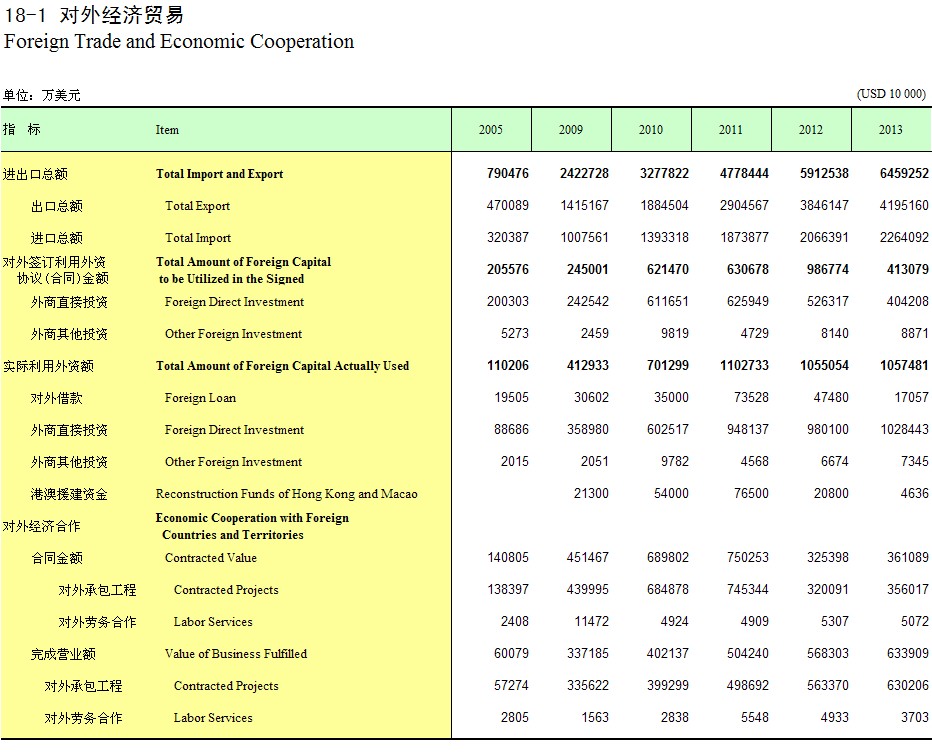Select the cell value 1028443
Viewport: 932px width, 755px height.
click(904, 429)
